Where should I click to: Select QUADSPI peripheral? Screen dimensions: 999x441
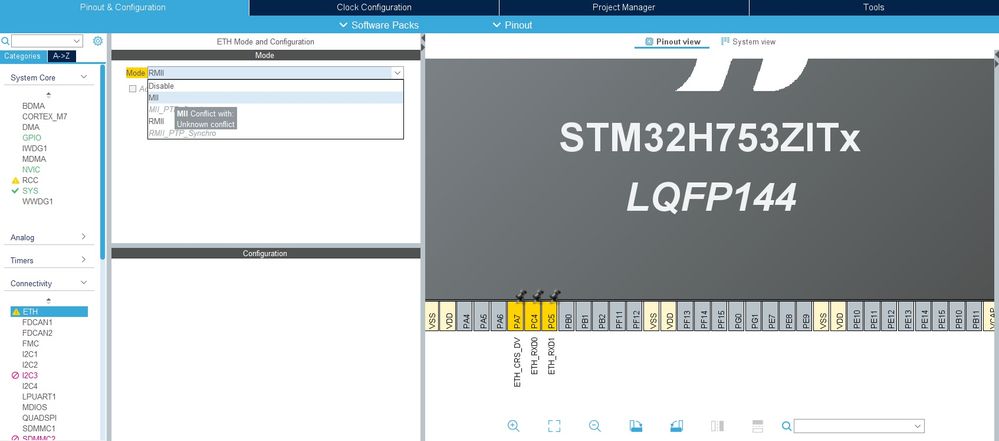coord(40,417)
